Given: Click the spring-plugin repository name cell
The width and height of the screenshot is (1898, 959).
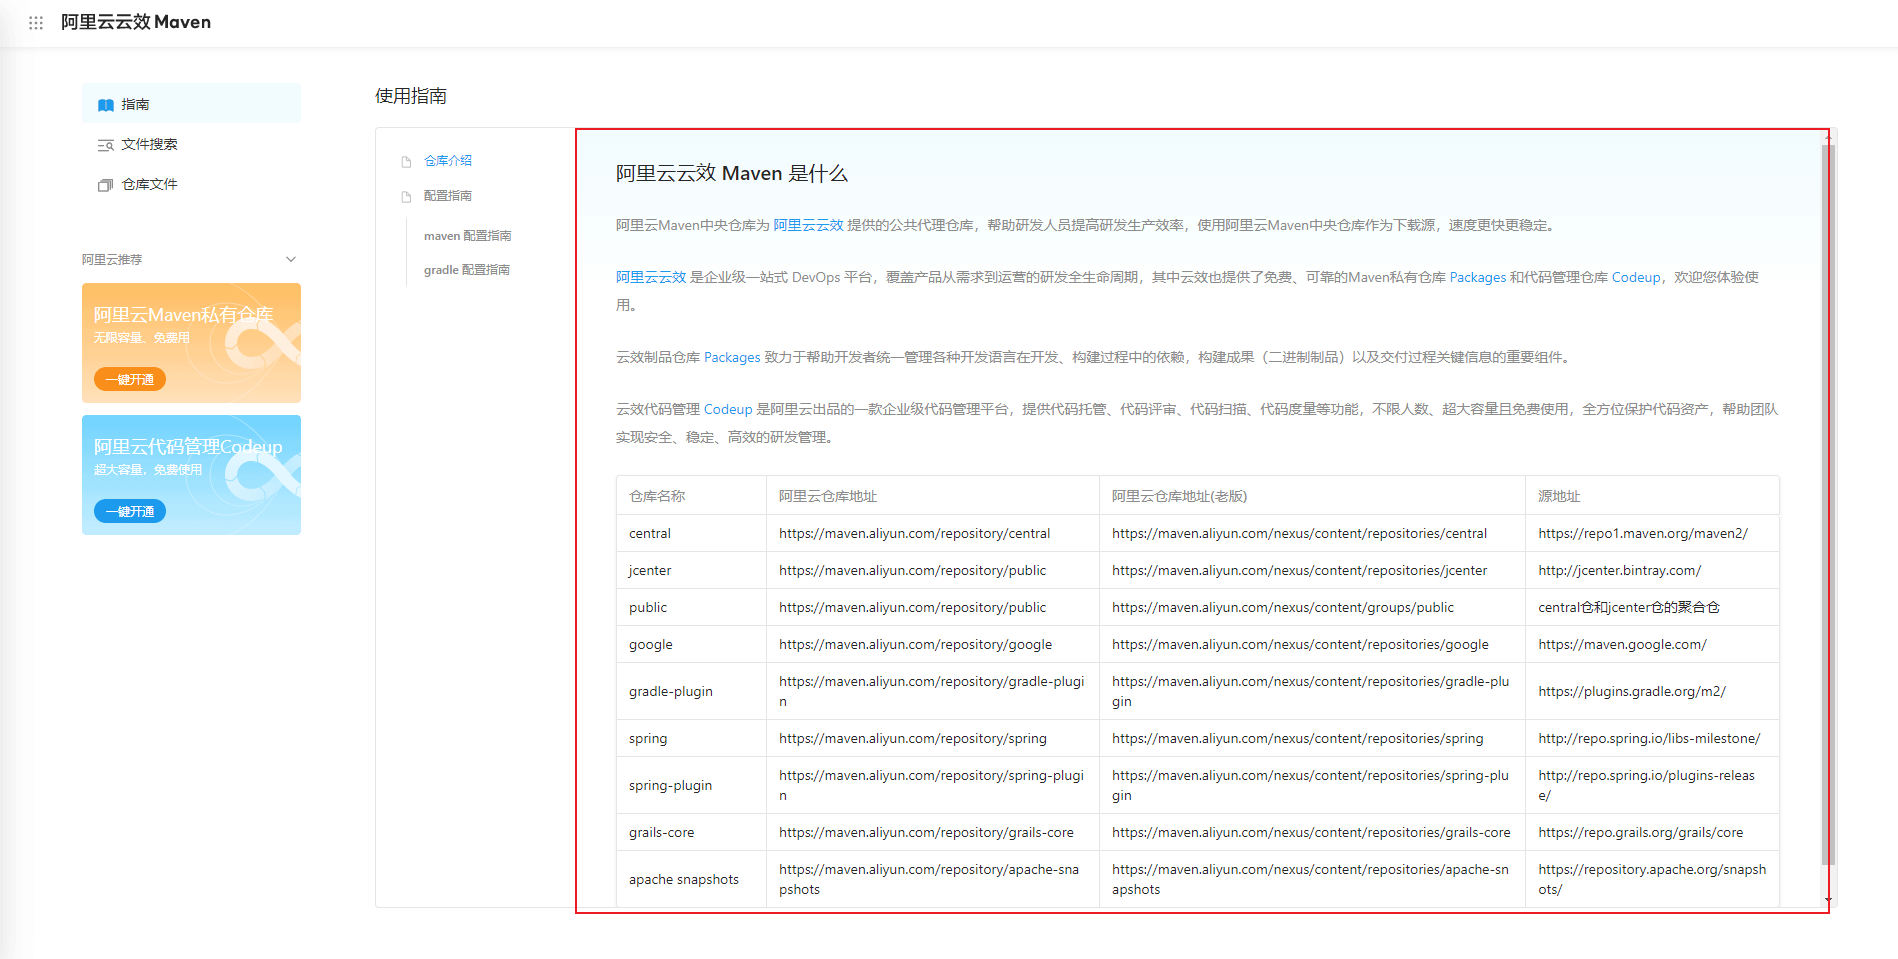Looking at the screenshot, I should tap(691, 785).
